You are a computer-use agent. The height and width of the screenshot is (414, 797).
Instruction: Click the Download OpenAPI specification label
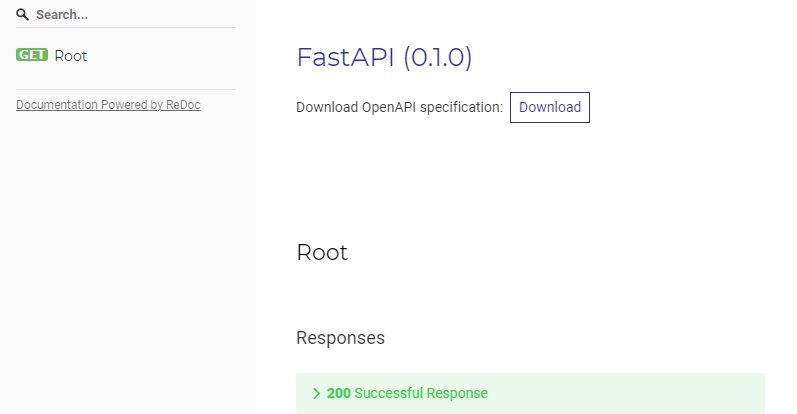pyautogui.click(x=400, y=107)
